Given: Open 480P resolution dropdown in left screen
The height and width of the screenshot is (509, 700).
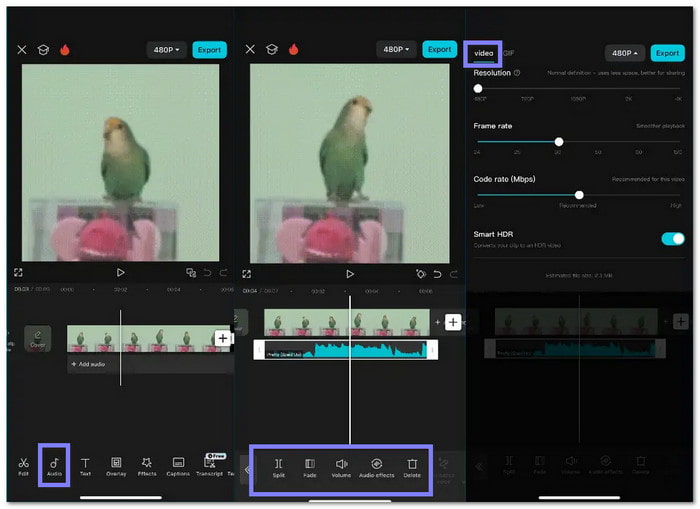Looking at the screenshot, I should 166,50.
